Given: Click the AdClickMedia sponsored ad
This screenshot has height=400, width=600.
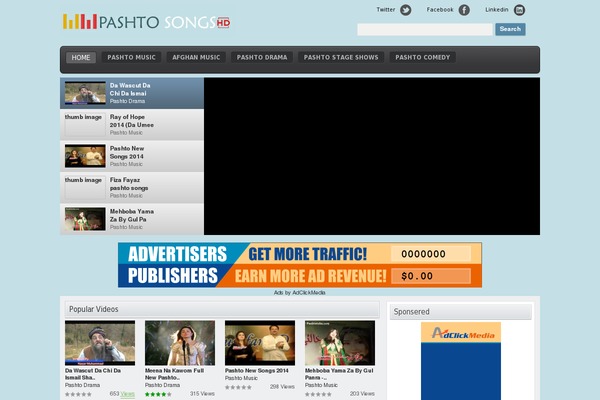Looking at the screenshot, I should pos(461,361).
